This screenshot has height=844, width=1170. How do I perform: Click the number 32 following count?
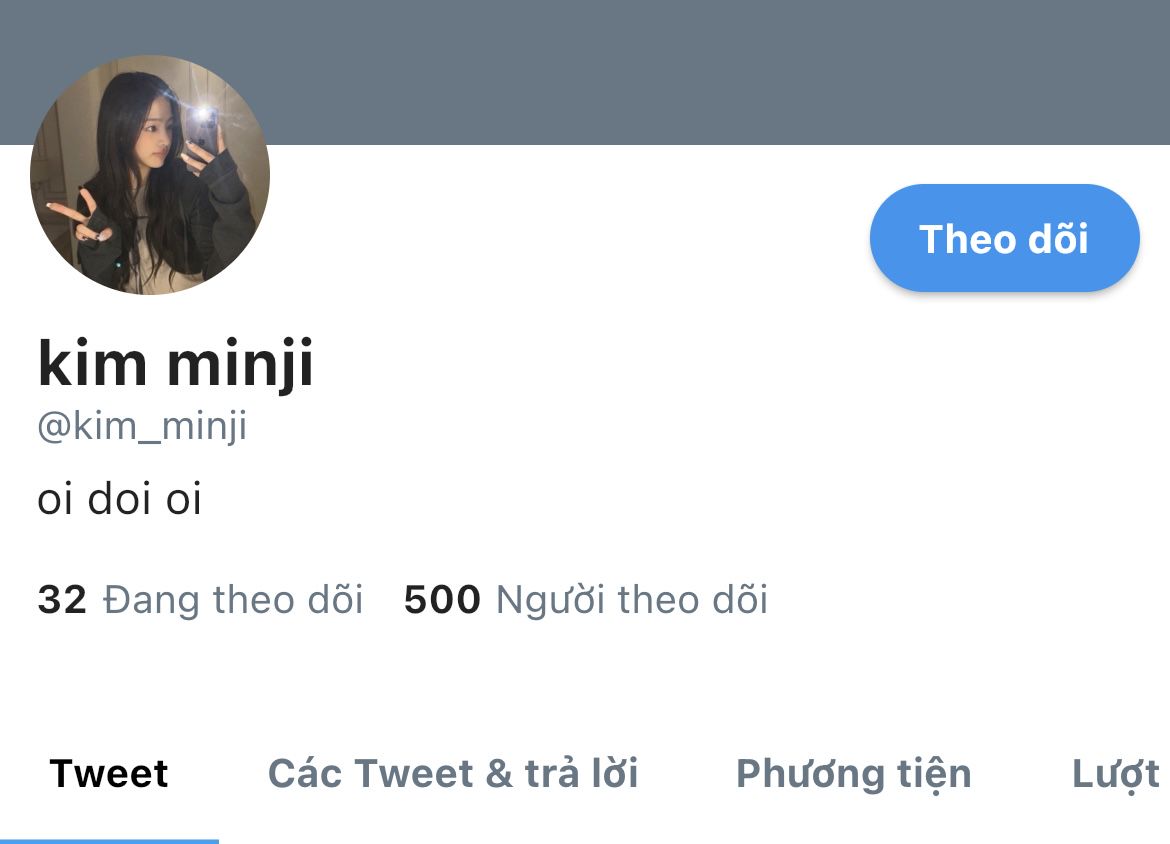62,600
